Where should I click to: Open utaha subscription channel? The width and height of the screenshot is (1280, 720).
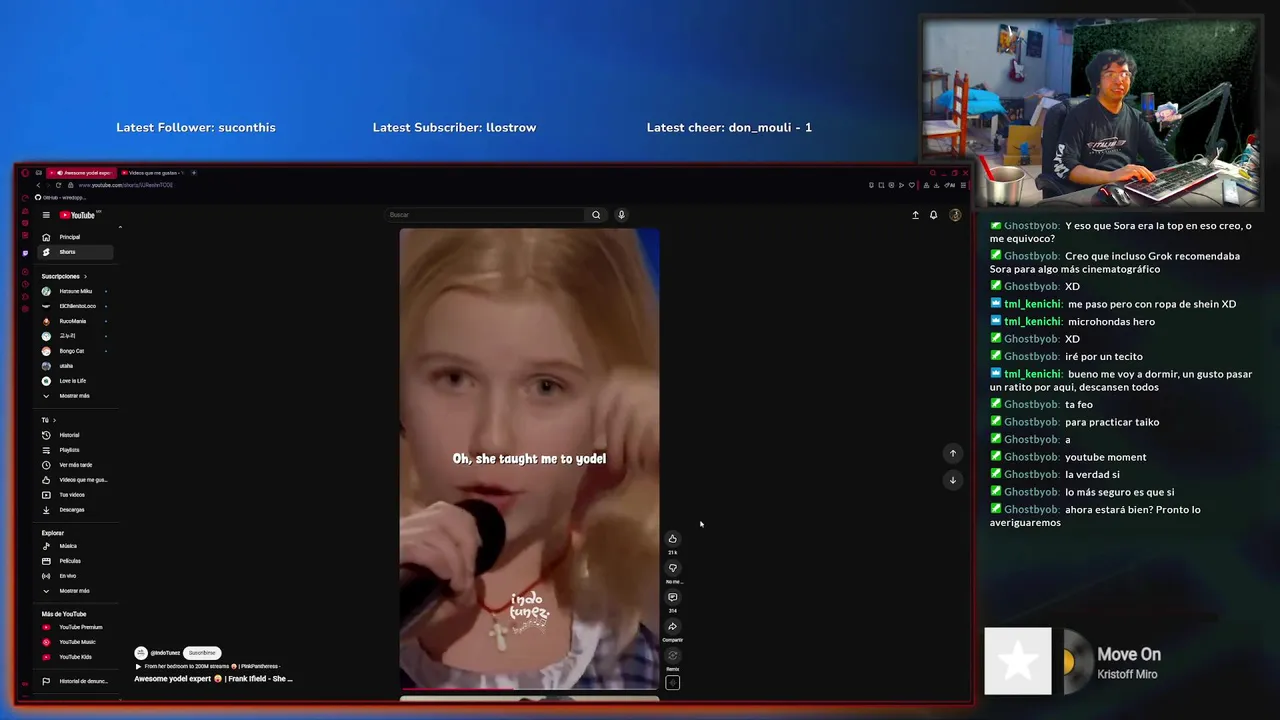coord(75,366)
